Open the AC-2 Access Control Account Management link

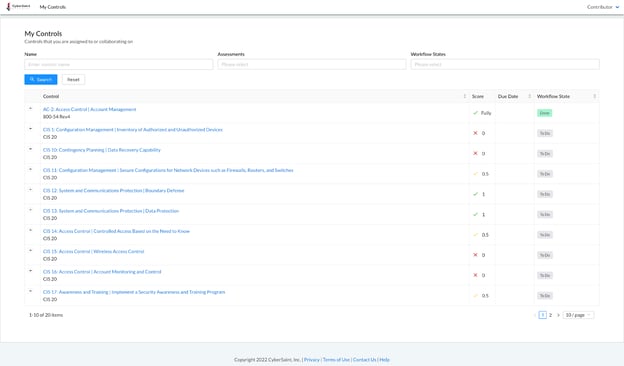click(x=90, y=109)
